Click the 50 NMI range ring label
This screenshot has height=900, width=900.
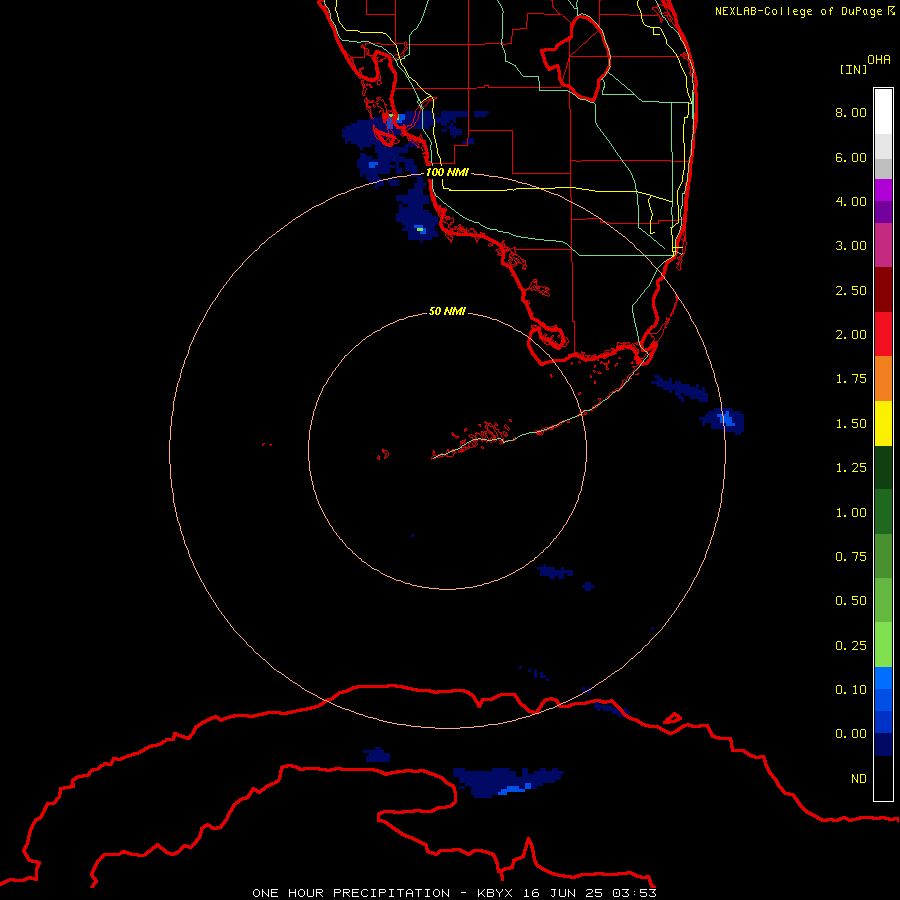447,311
